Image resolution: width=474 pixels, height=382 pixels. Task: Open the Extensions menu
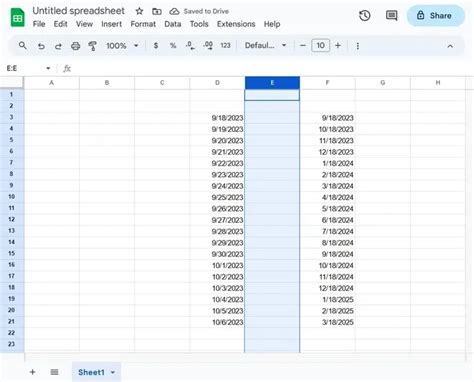[236, 24]
